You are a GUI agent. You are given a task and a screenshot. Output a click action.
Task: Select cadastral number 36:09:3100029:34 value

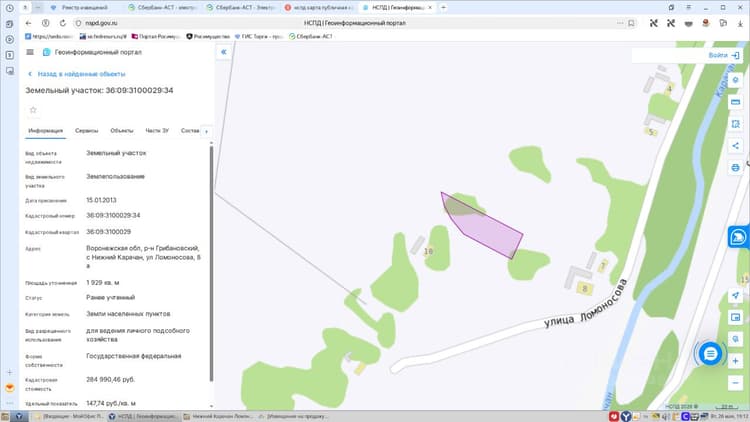(x=113, y=215)
